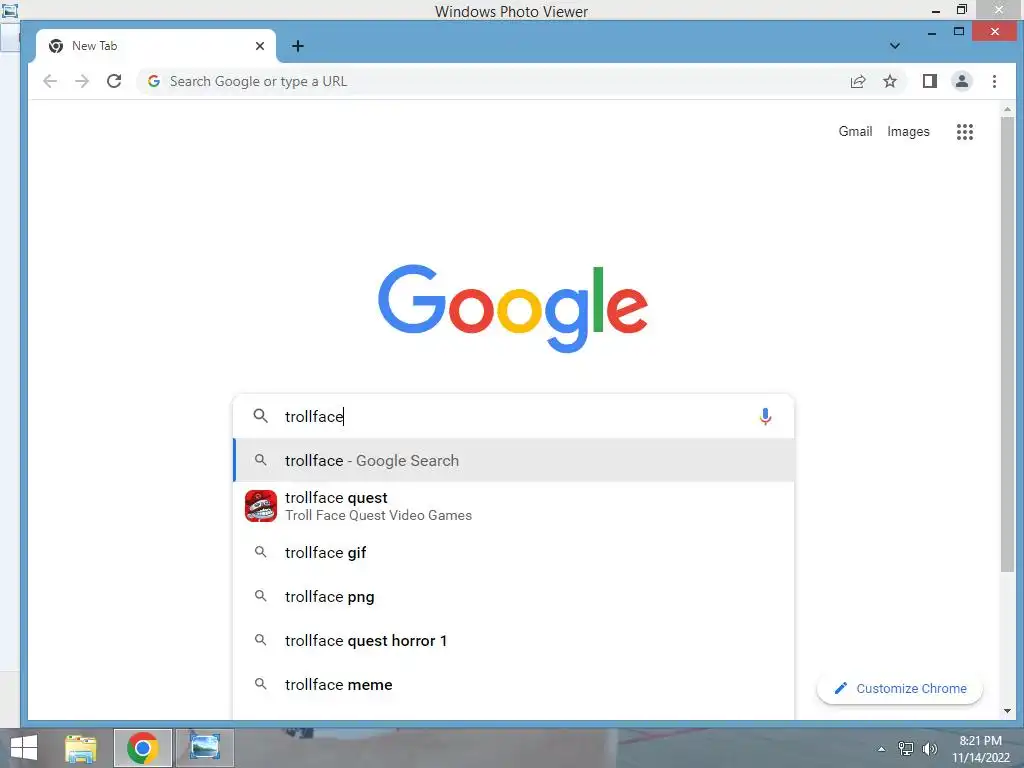
Task: Open the Windows Start button
Action: tap(24, 748)
